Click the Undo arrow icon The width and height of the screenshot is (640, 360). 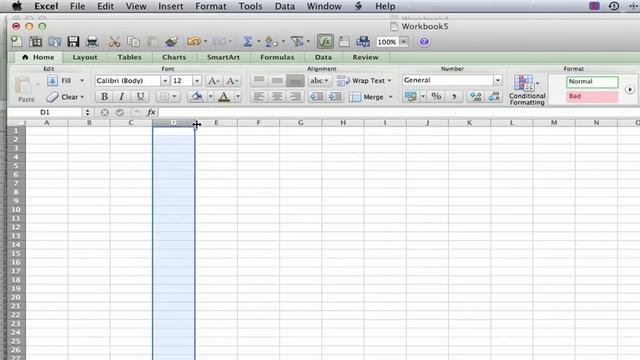(x=193, y=41)
